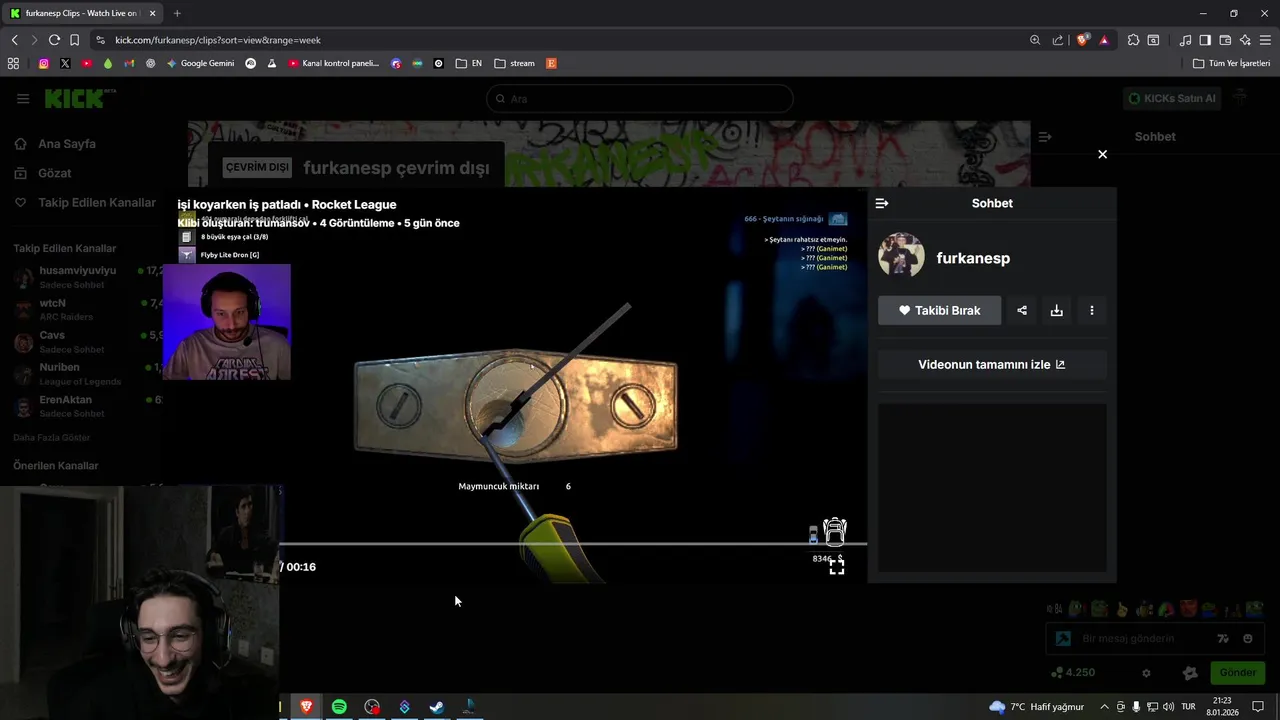The image size is (1280, 720).
Task: Collapse background page chat panel arrow
Action: click(x=1044, y=137)
